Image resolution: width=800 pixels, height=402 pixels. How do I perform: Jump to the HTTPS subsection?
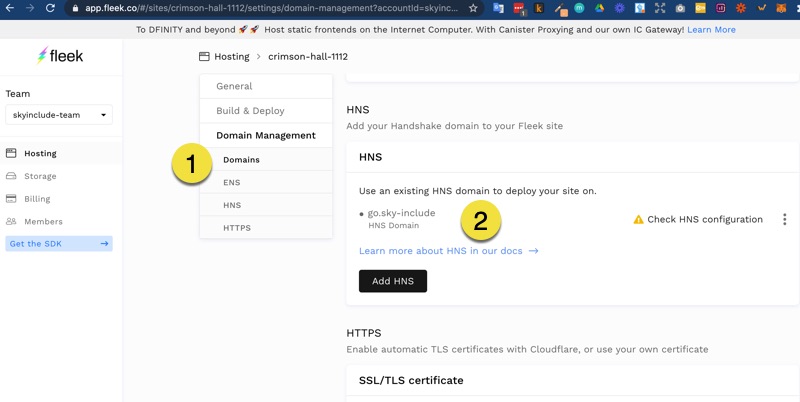pos(236,228)
